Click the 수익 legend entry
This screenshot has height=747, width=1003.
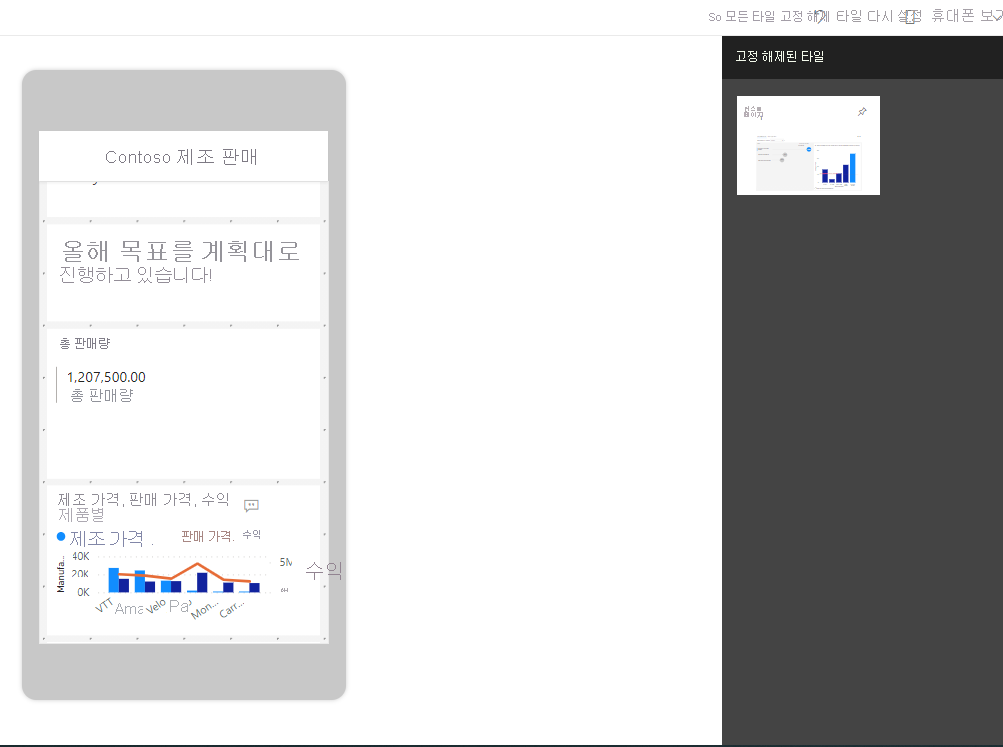[251, 535]
